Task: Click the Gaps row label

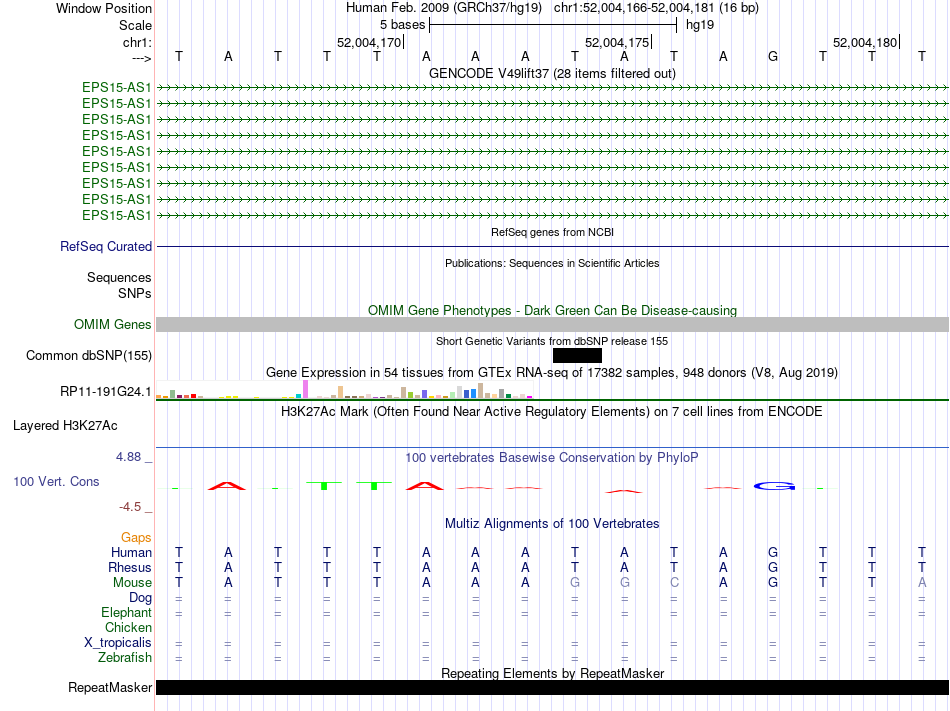Action: [136, 537]
